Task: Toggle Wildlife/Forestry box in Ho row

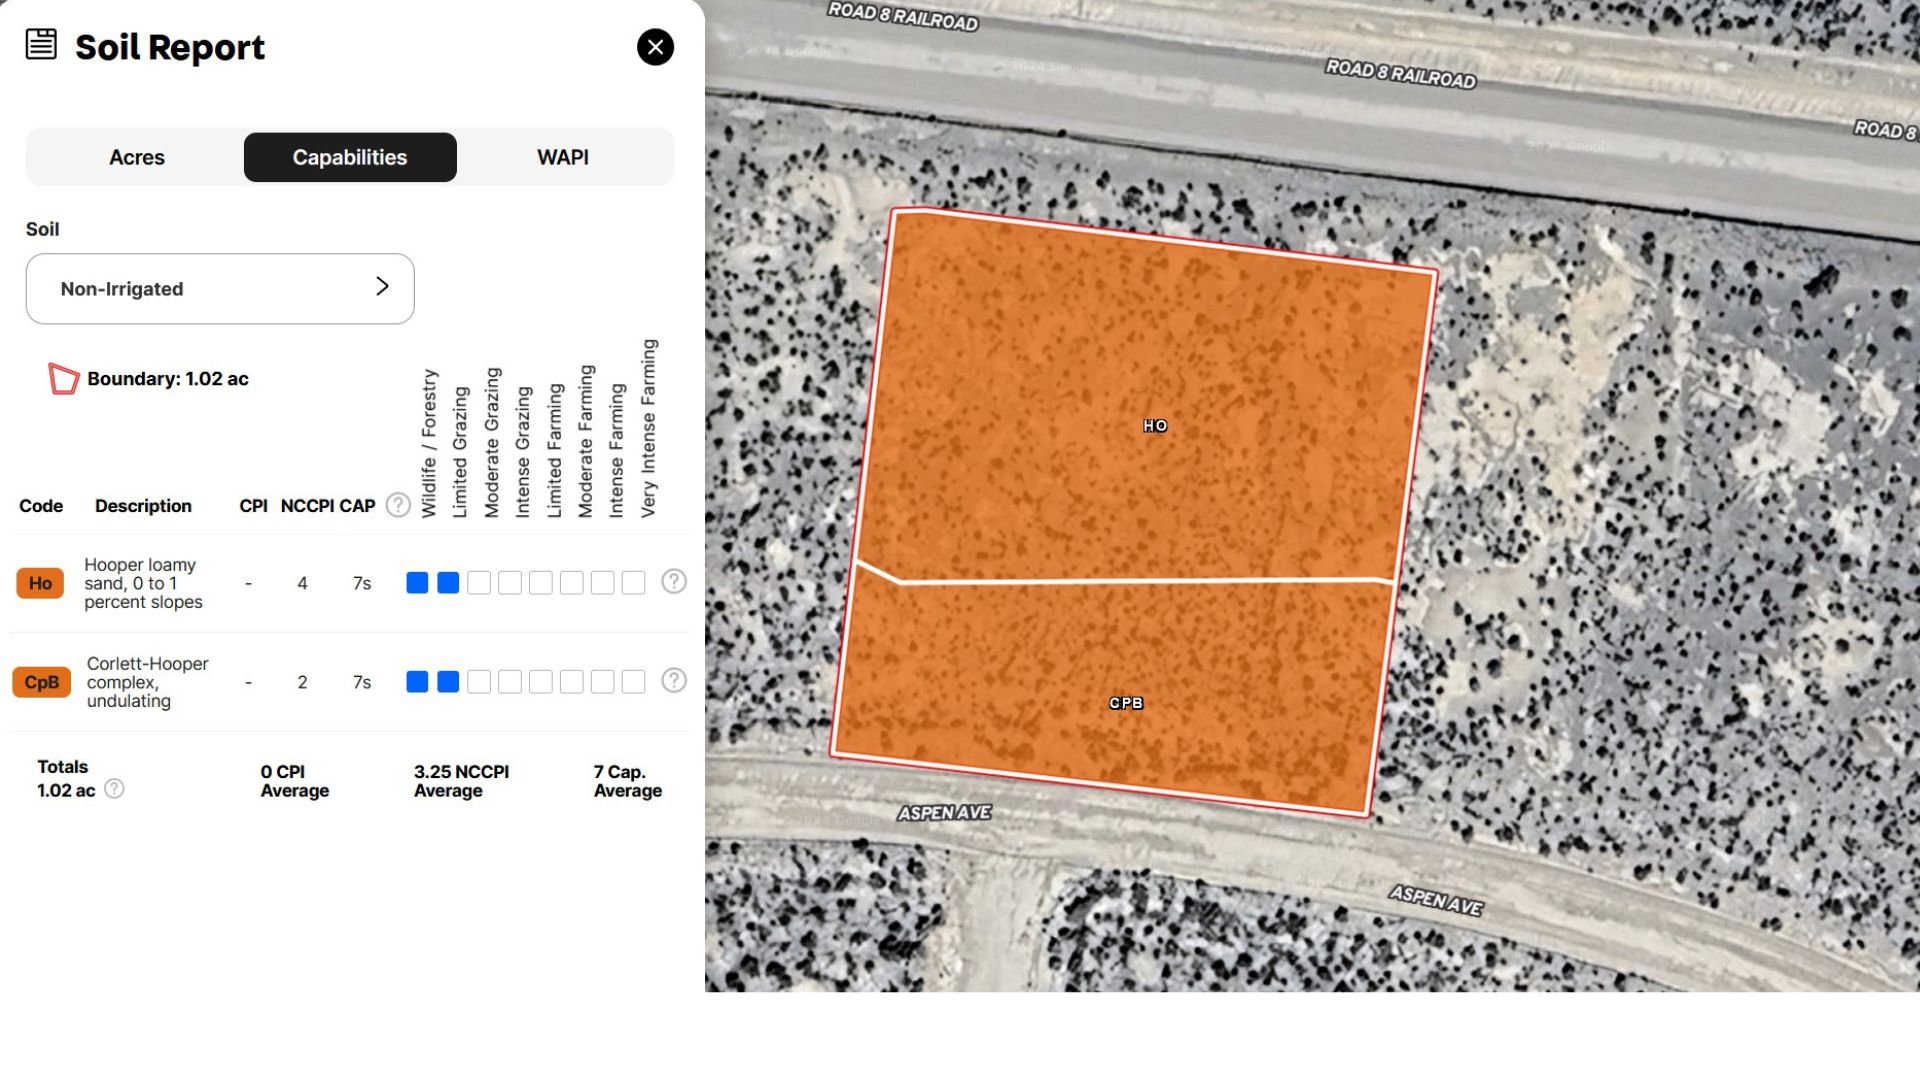Action: click(417, 583)
